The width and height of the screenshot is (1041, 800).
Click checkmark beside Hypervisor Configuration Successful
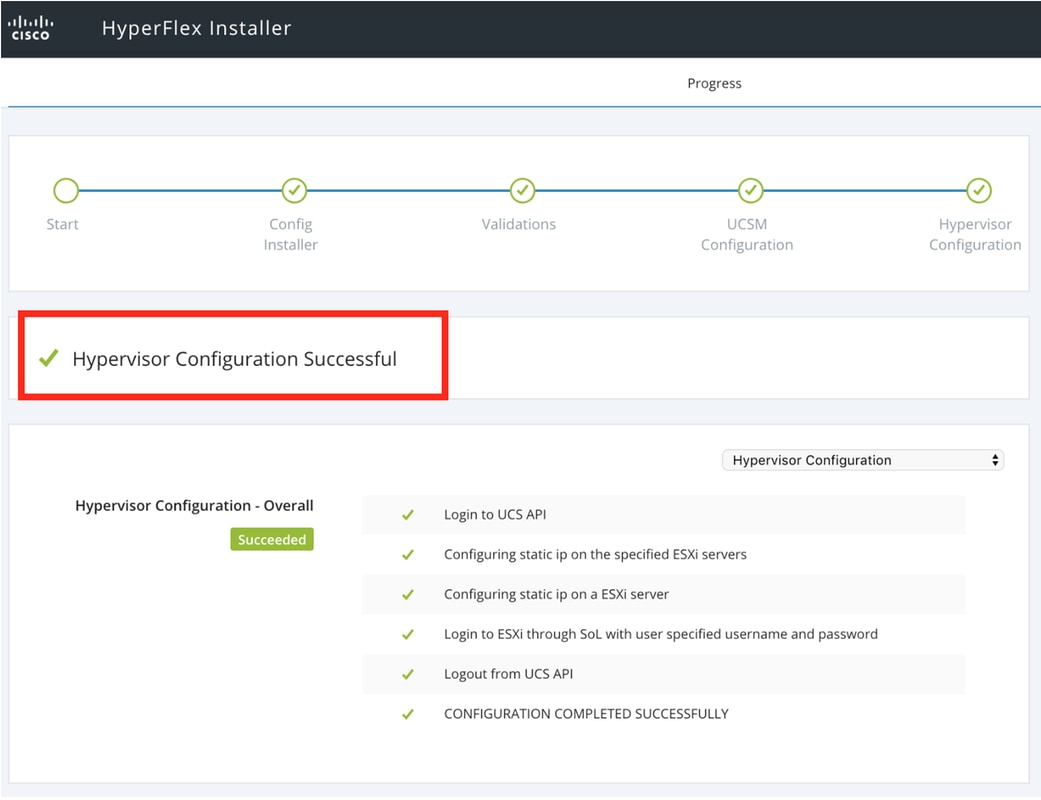(48, 358)
